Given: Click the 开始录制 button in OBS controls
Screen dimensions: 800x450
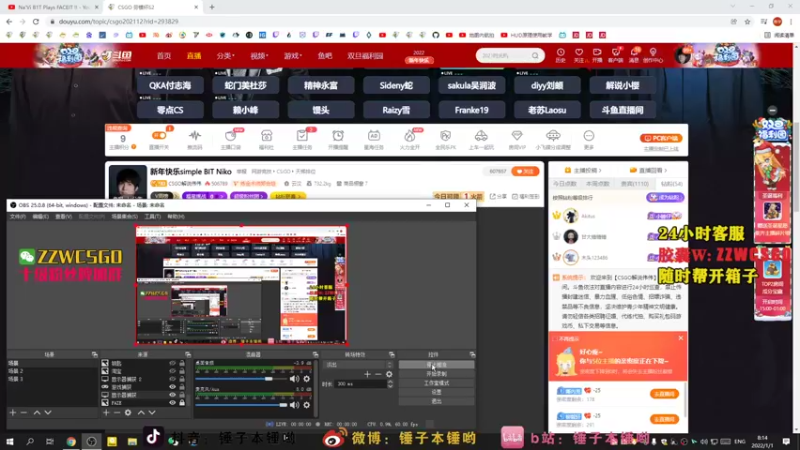Looking at the screenshot, I should (436, 374).
